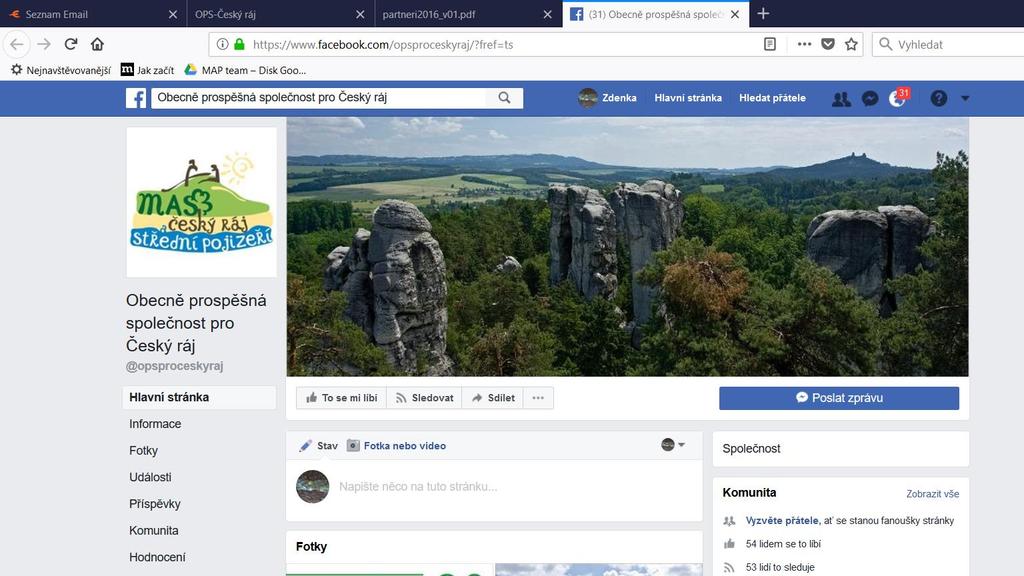Screen dimensions: 1024x576
Task: Select Fotka nebo video composer tab
Action: coord(396,445)
